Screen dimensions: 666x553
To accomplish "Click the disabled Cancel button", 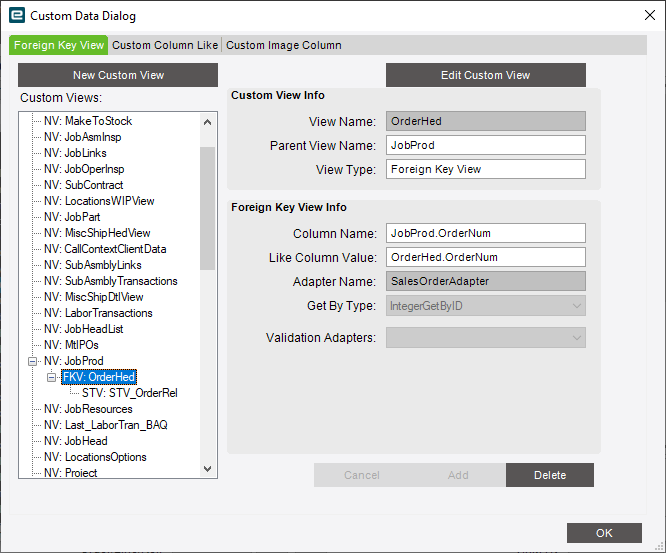I will coord(361,475).
